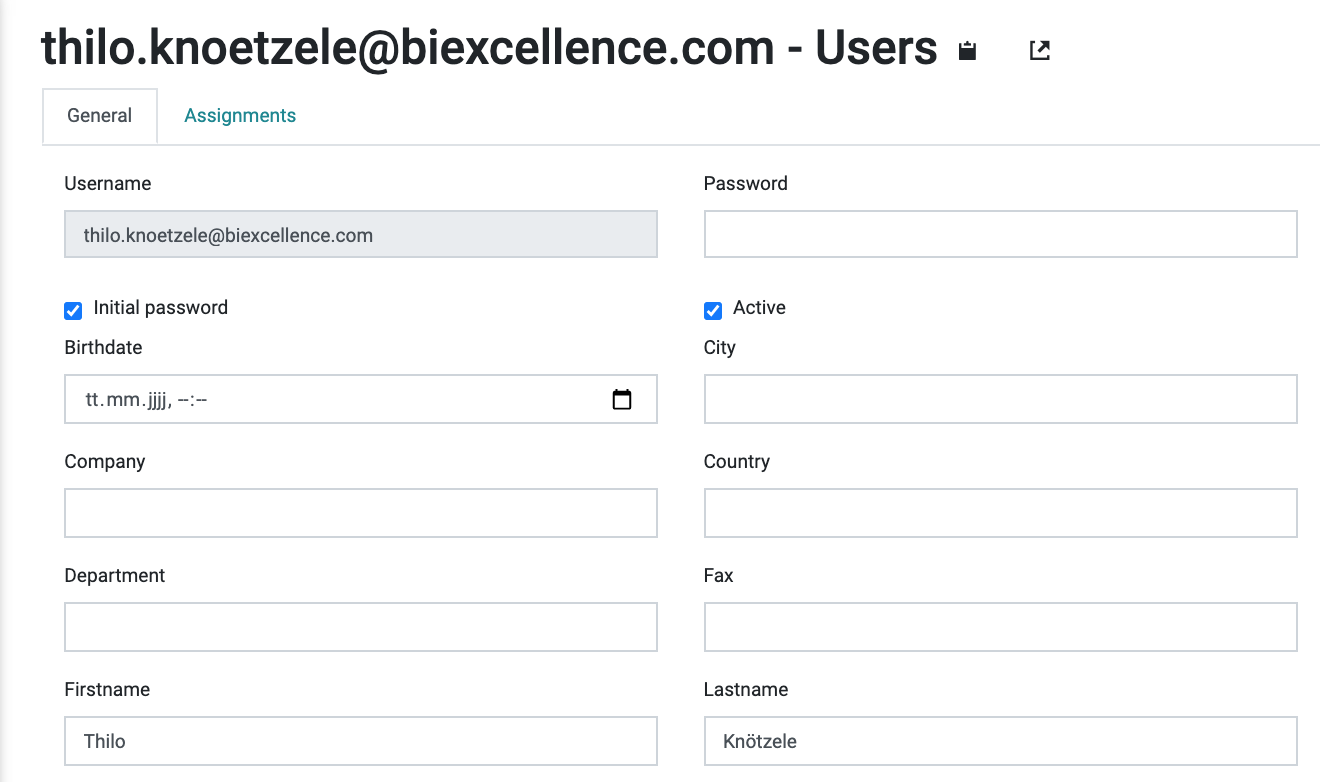Viewport: 1326px width, 782px height.
Task: Focus the City input field
Action: coord(1001,399)
